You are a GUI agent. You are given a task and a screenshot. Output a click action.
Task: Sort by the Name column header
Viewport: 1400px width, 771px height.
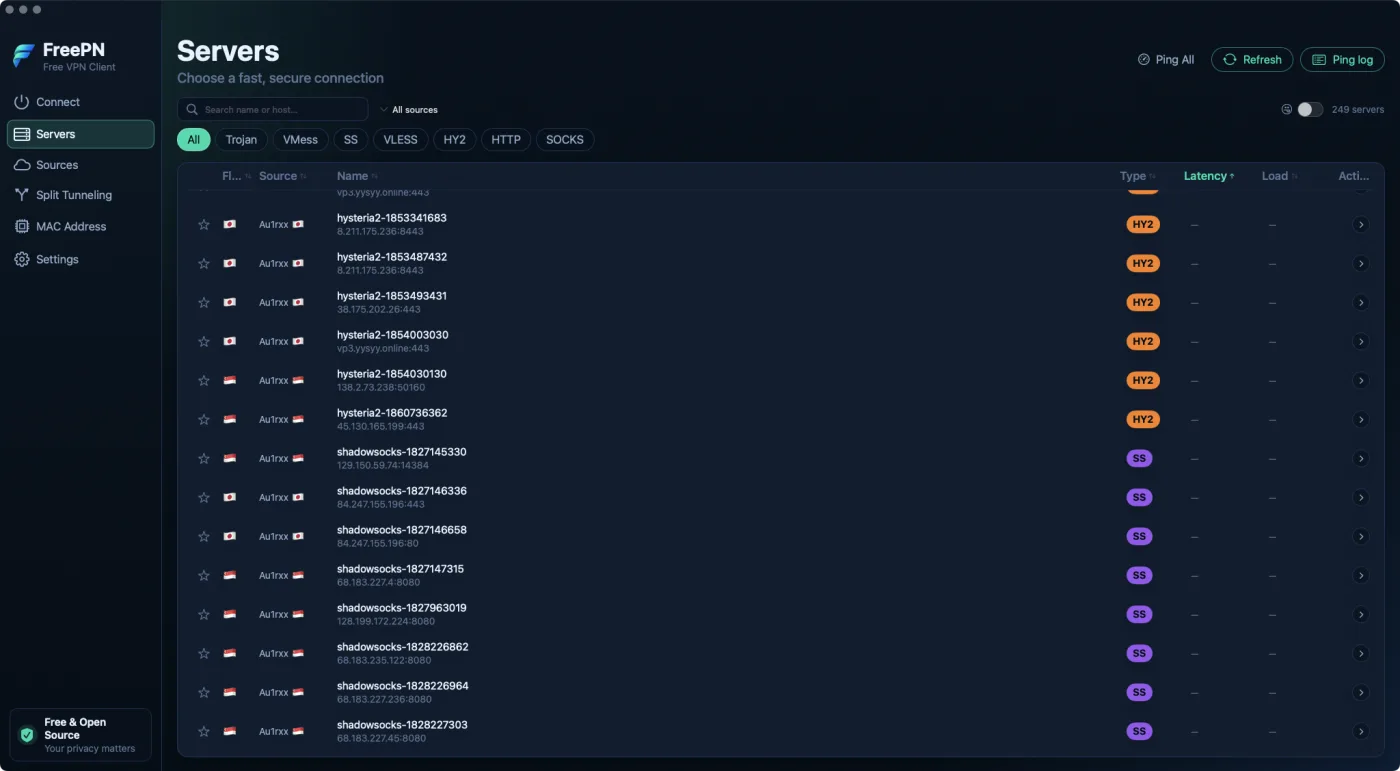(357, 176)
